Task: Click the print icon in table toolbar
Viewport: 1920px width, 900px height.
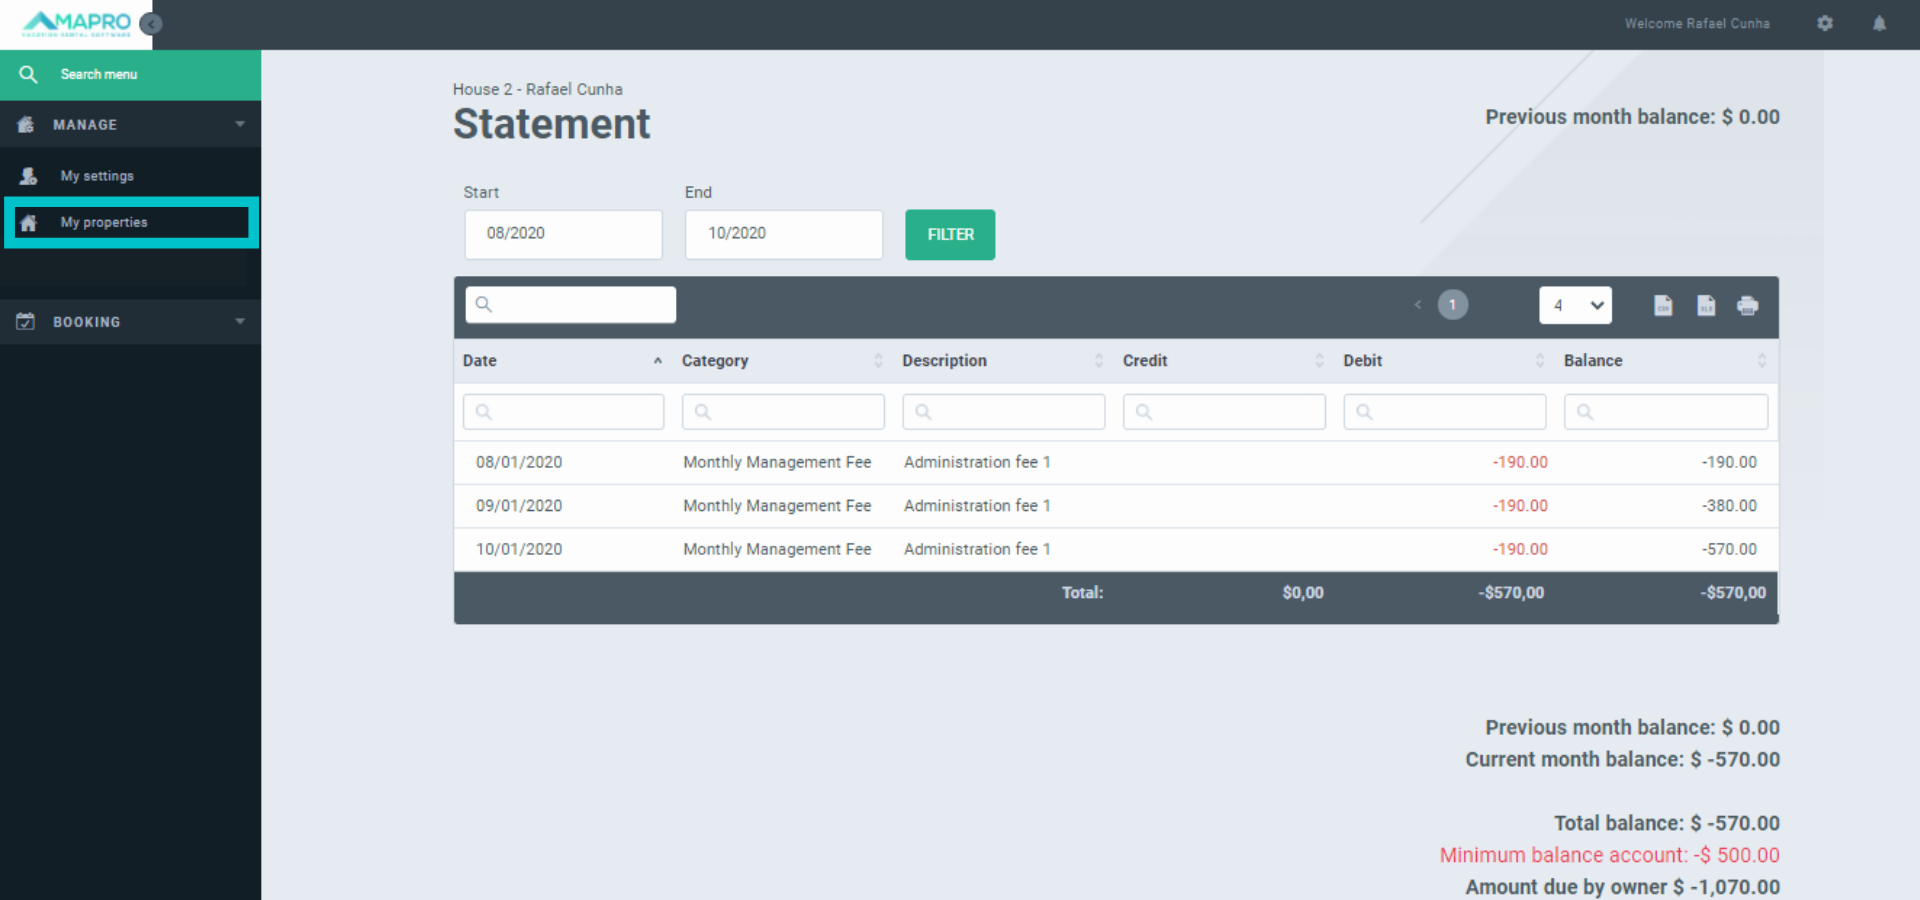Action: [x=1747, y=306]
